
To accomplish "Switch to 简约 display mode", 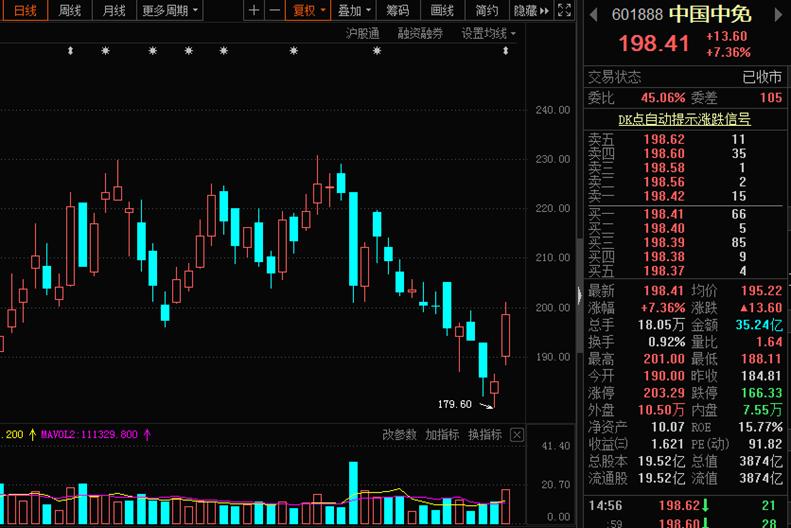I will click(x=487, y=10).
